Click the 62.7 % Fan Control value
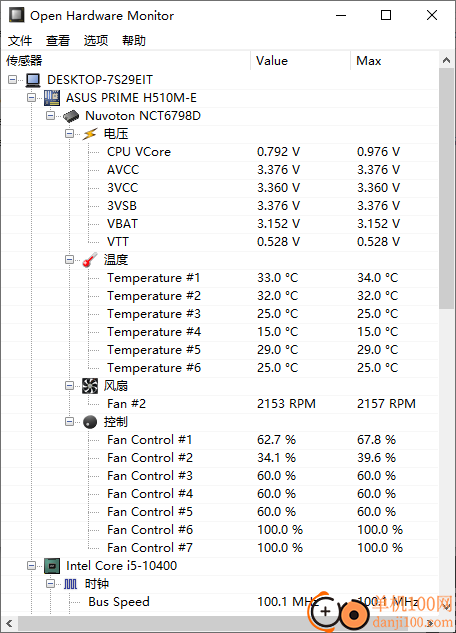The image size is (456, 633). (x=276, y=440)
